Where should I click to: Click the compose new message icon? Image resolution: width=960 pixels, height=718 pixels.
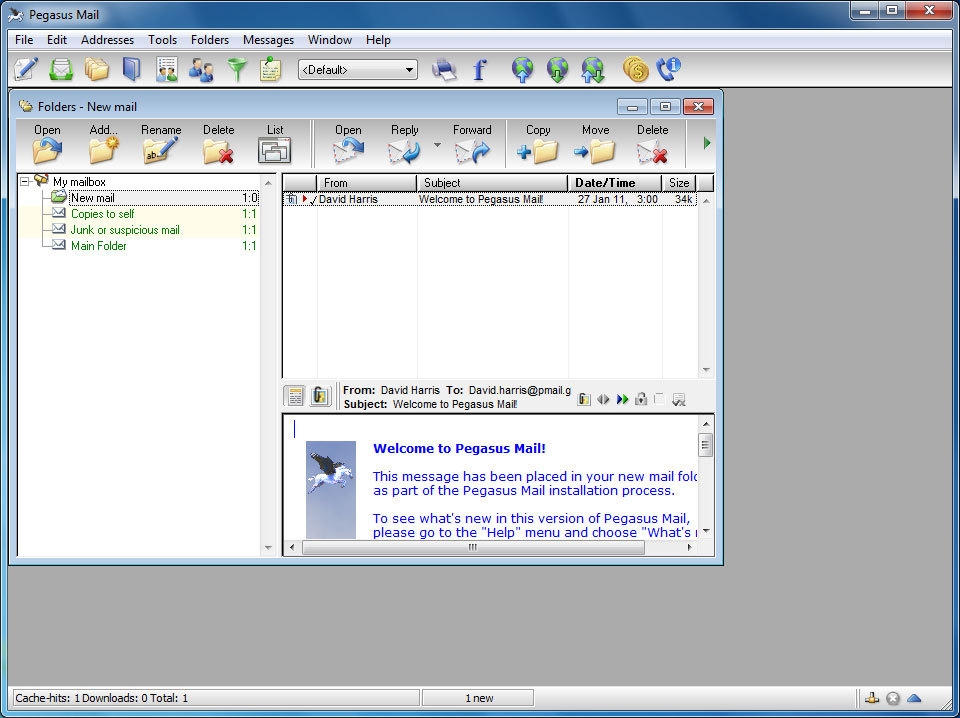(x=26, y=69)
